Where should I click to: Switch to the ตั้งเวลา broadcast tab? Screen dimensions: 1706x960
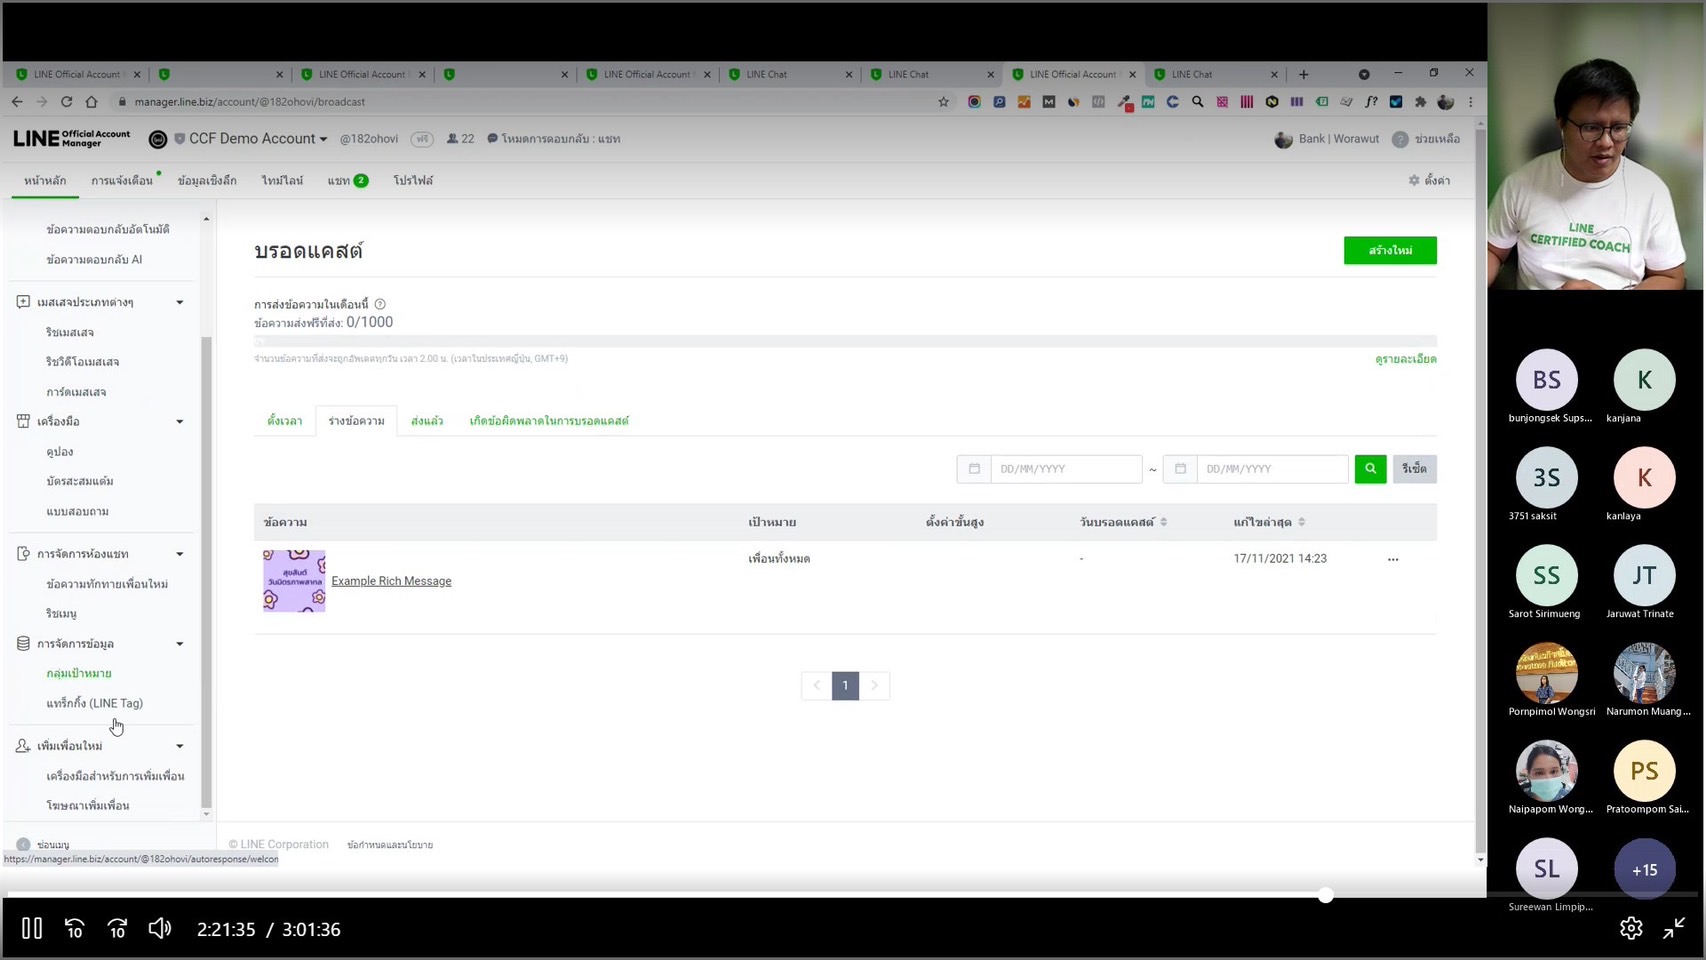(x=285, y=421)
